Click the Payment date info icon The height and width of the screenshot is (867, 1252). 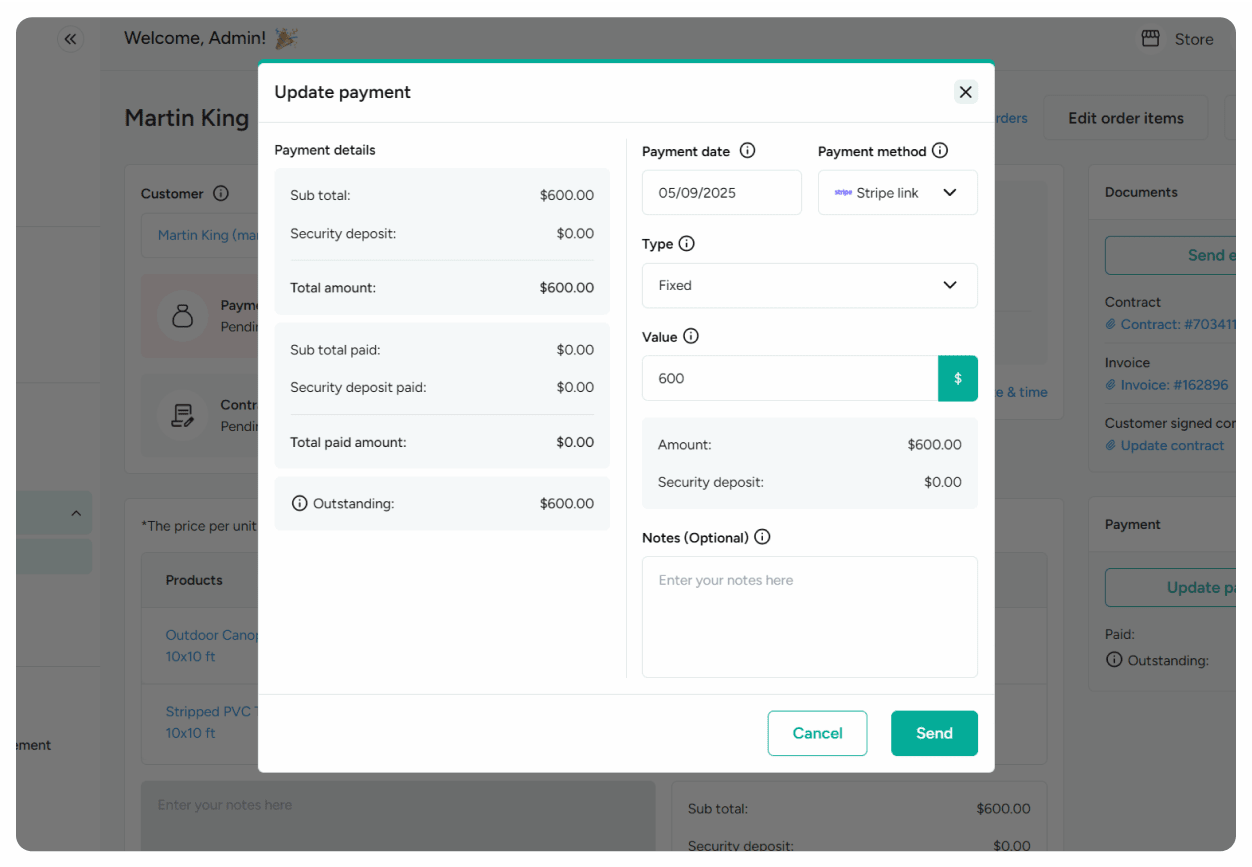click(747, 150)
